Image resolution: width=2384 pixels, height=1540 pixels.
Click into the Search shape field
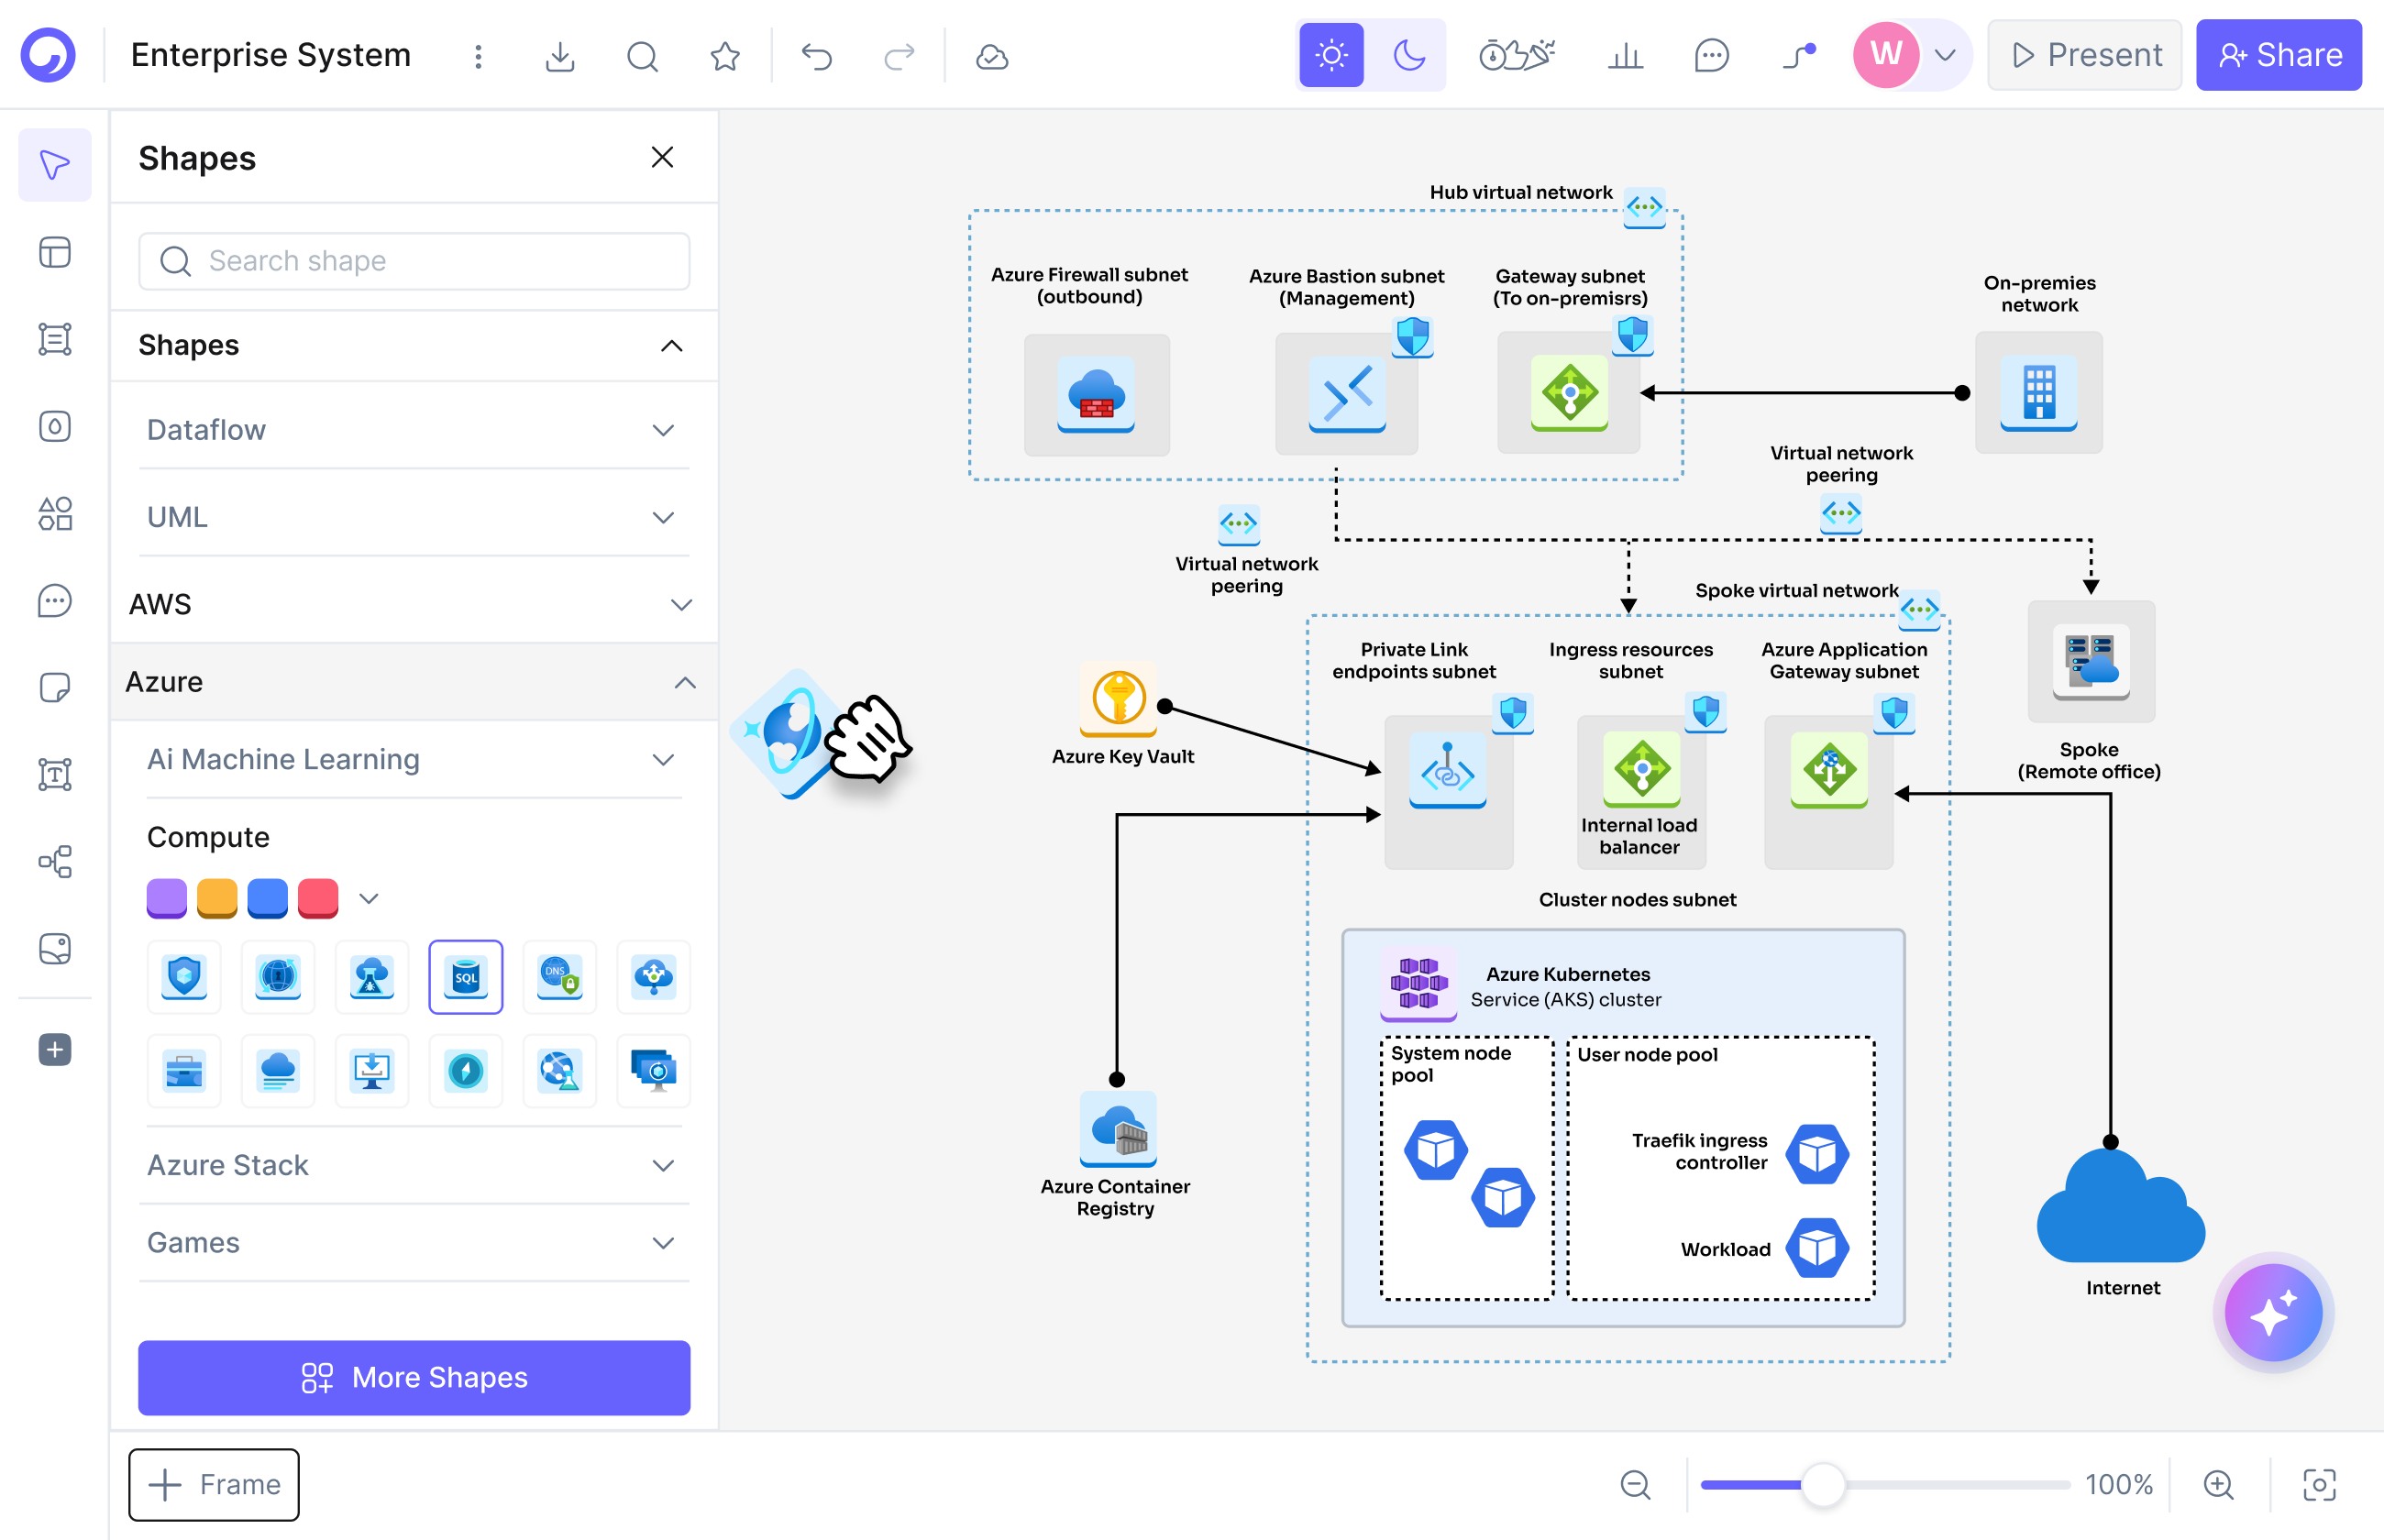414,261
